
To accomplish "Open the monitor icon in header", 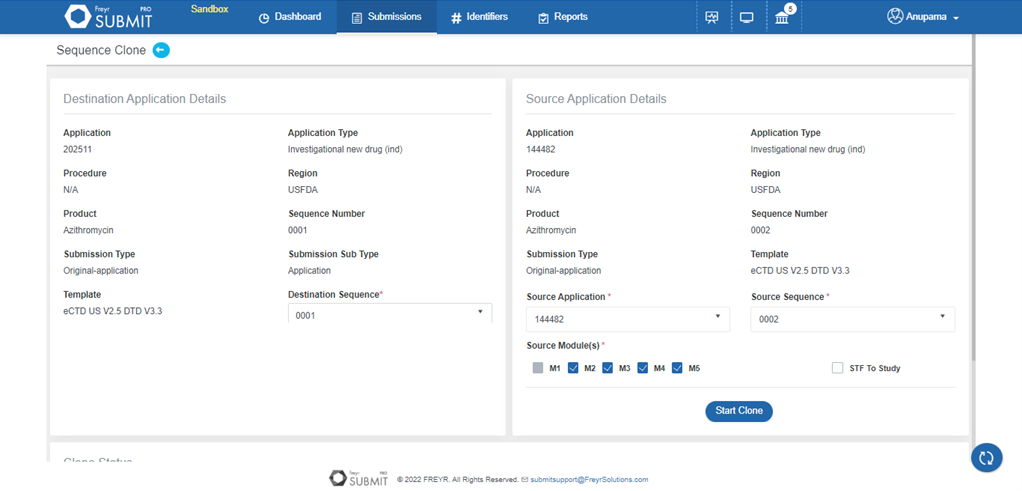I will (x=747, y=18).
